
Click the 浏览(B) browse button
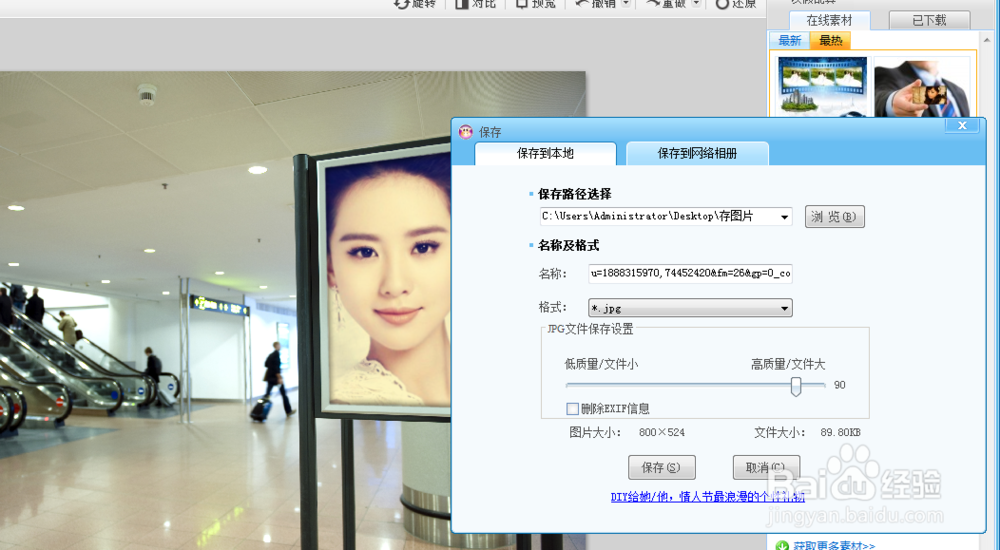click(834, 217)
